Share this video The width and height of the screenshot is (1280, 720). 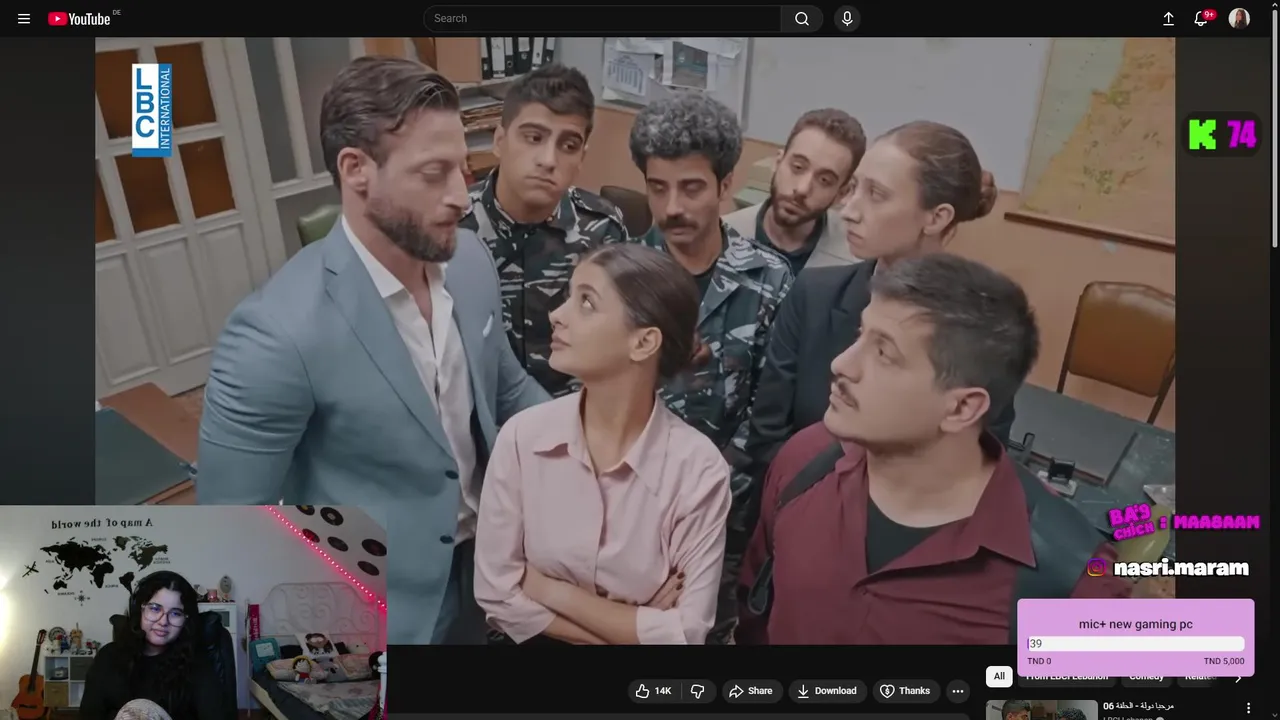tap(751, 691)
